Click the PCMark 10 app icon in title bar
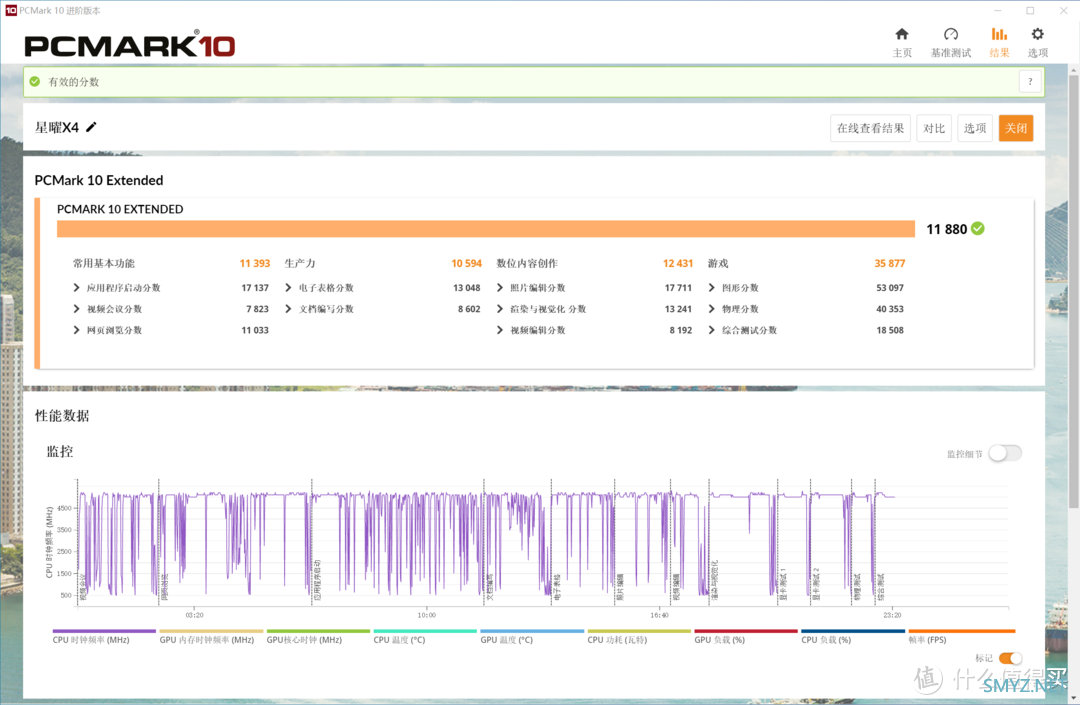1080x705 pixels. click(10, 10)
